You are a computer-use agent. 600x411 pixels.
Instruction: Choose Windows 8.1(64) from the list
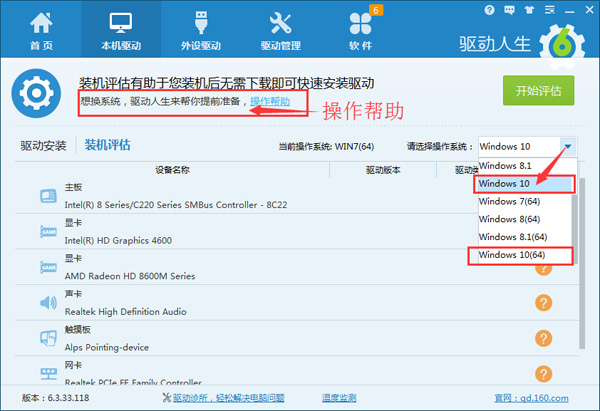525,237
